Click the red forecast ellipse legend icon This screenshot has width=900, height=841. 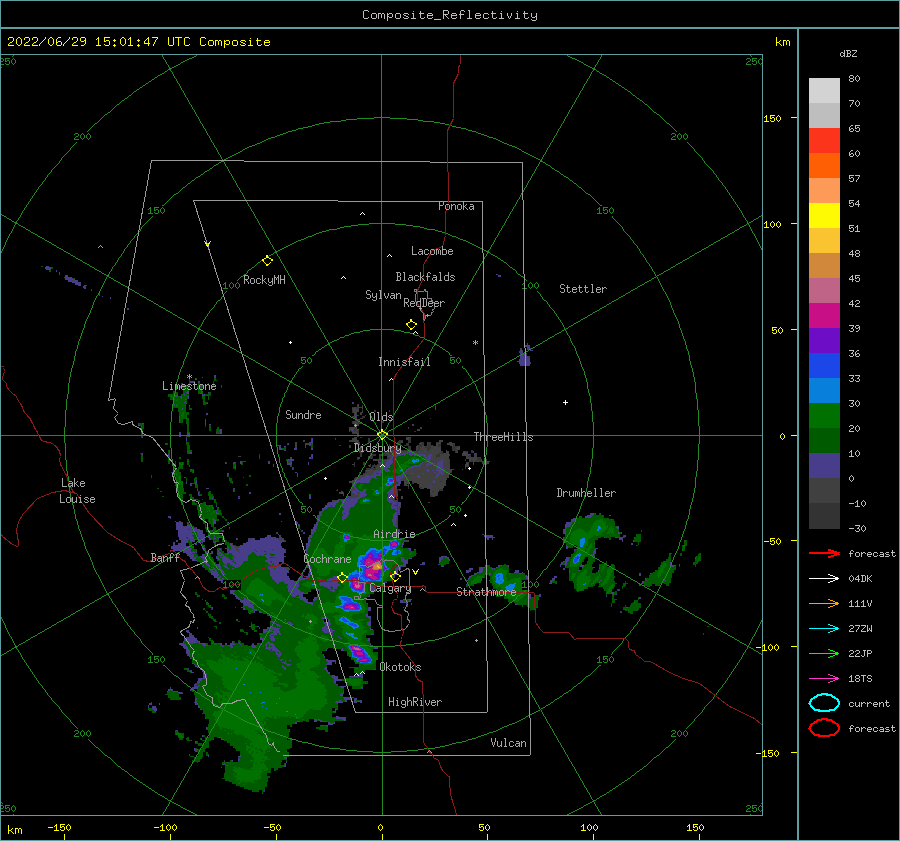[x=824, y=727]
